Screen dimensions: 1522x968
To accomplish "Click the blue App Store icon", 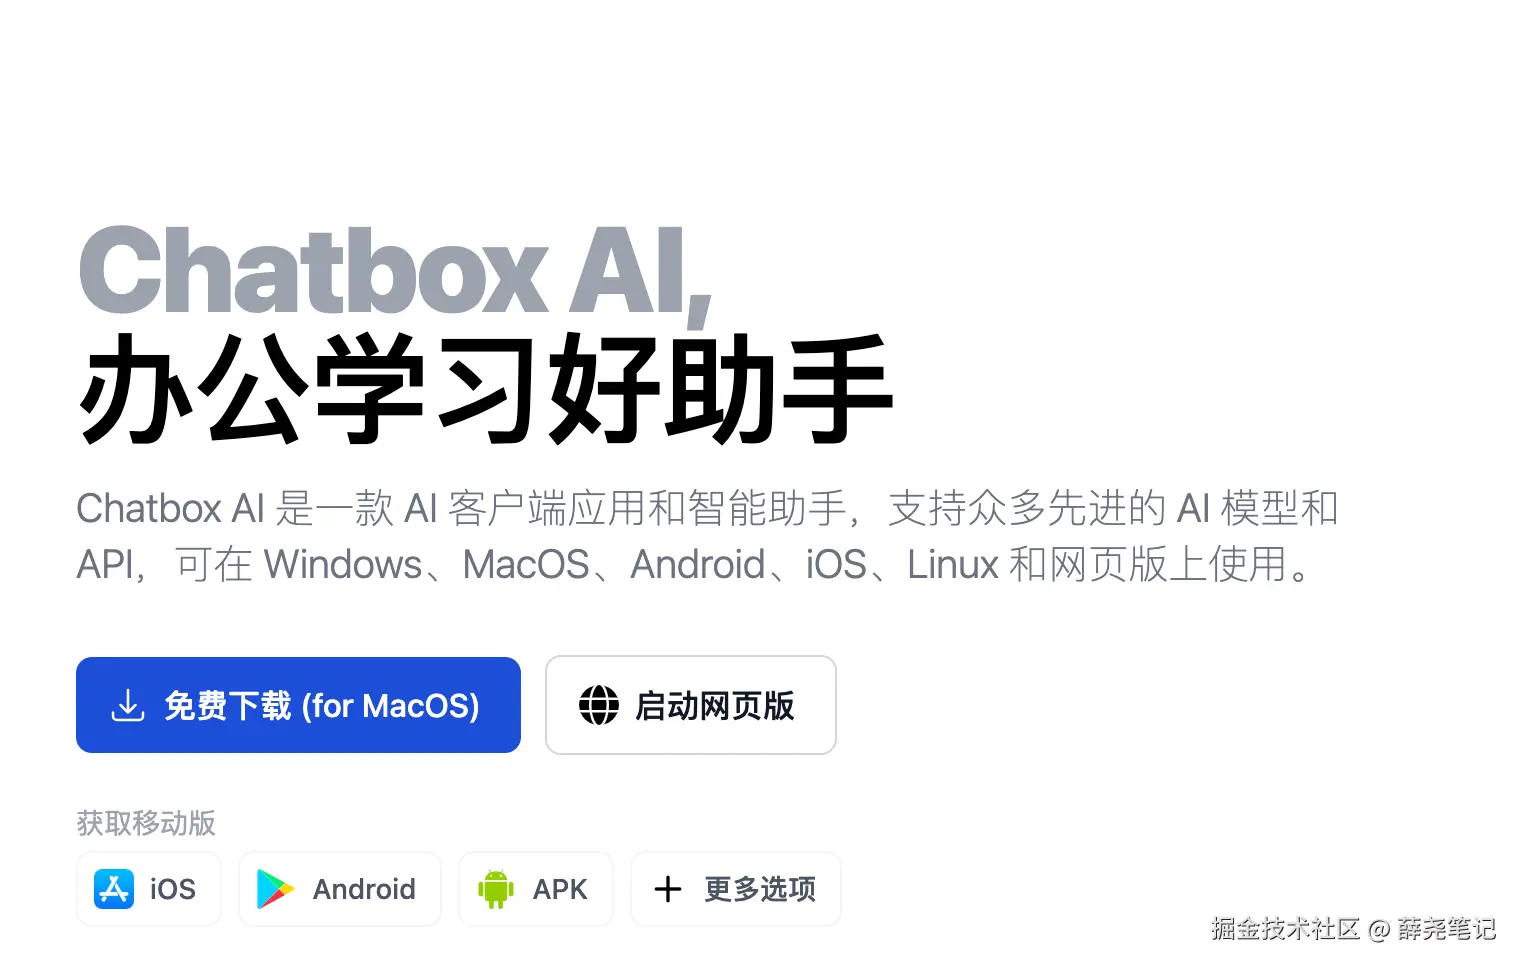I will point(114,889).
